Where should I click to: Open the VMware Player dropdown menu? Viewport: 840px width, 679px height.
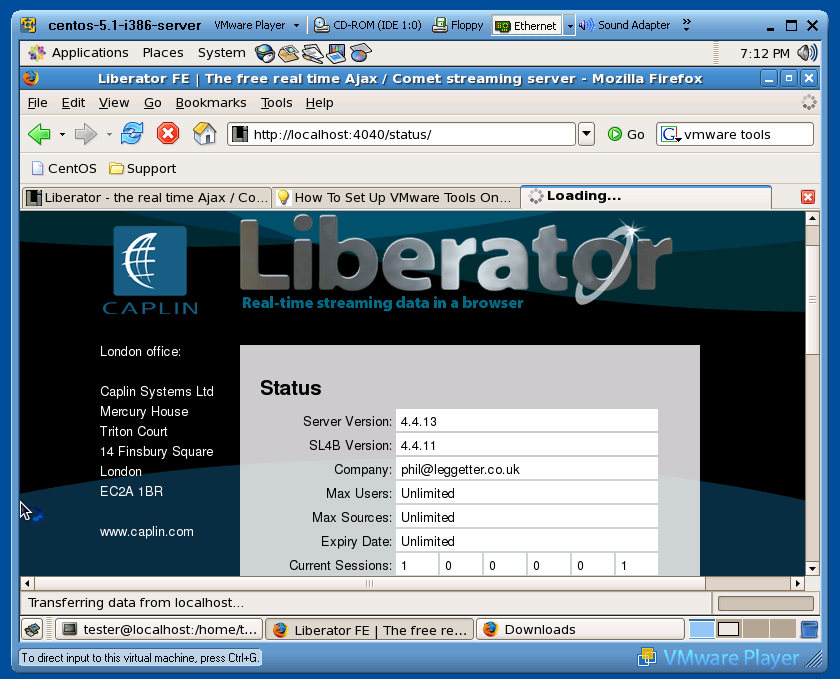click(257, 25)
